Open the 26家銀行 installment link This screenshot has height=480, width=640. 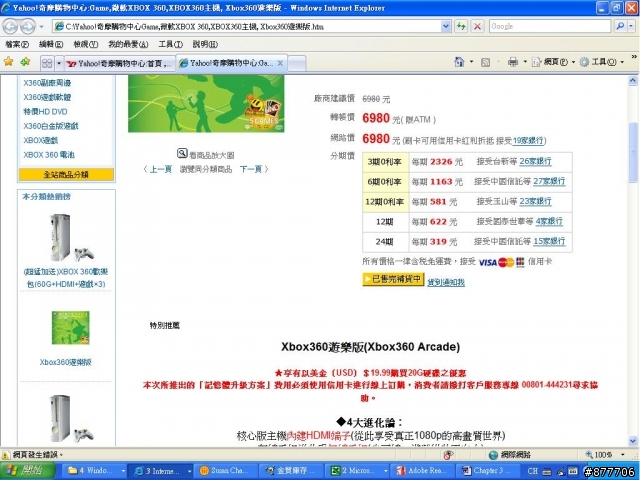(535, 161)
